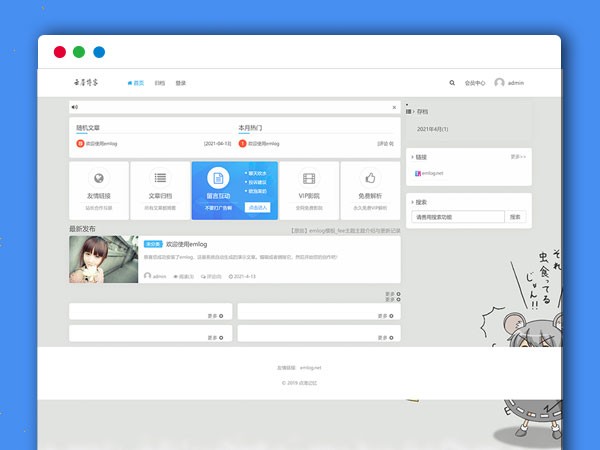This screenshot has width=600, height=450.
Task: Click the admin avatar icon in header
Action: pos(499,83)
